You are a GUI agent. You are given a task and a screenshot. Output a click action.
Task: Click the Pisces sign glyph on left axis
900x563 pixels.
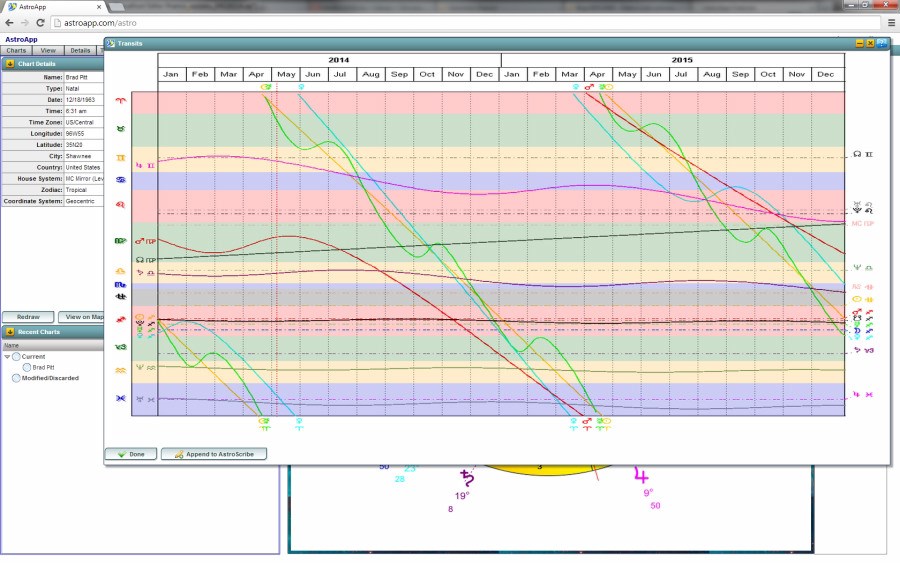pos(121,398)
